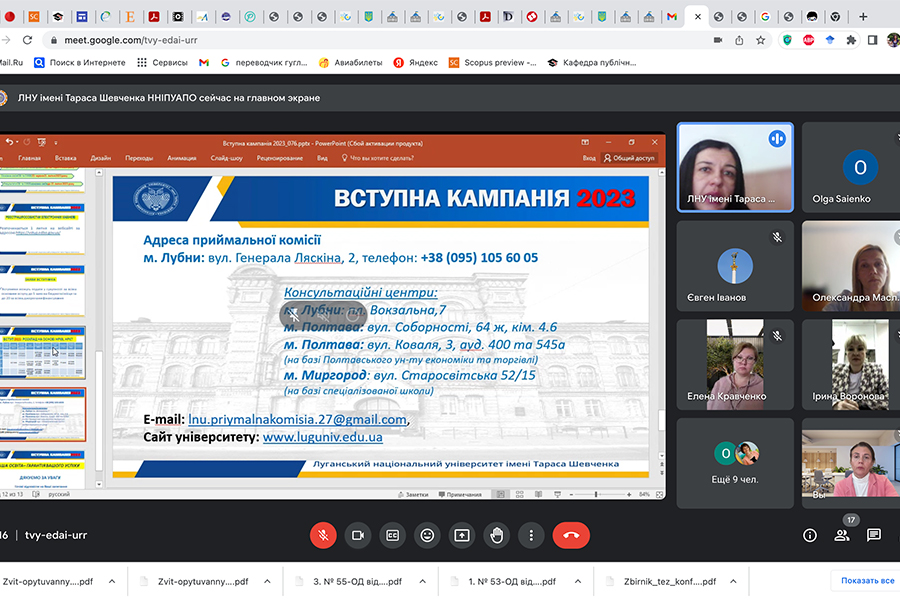Show participants list people icon

click(842, 535)
